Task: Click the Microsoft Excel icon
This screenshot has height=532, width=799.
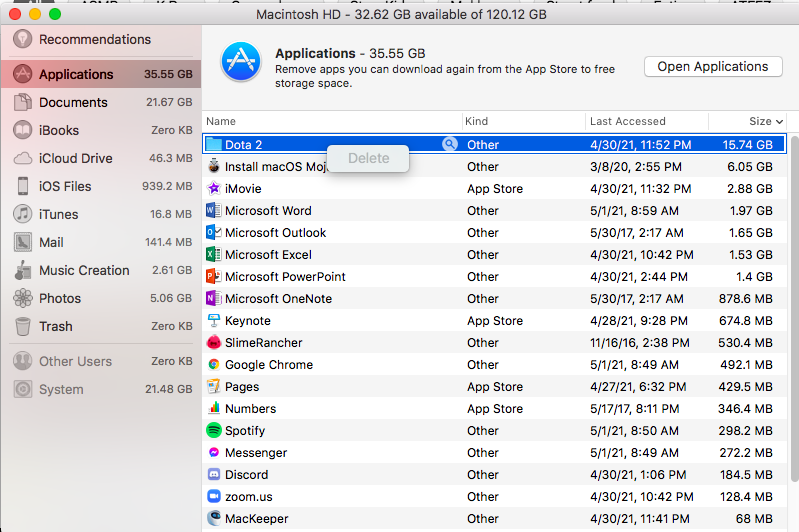Action: coord(214,254)
